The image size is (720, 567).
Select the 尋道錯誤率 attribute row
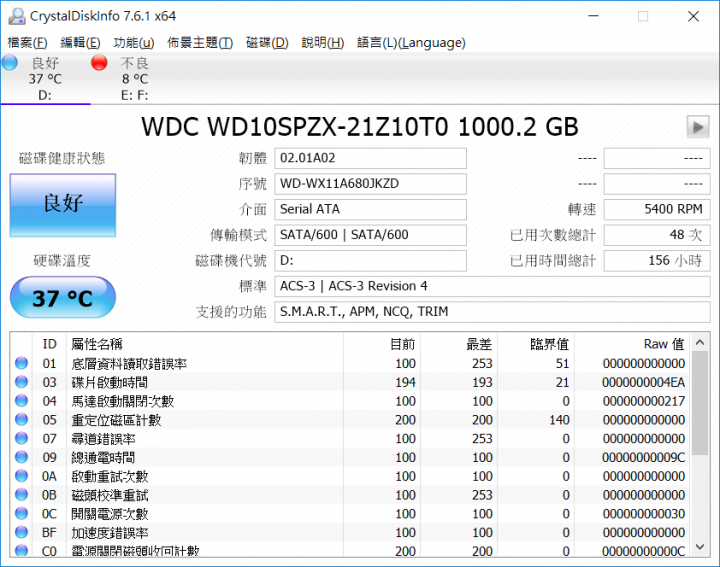click(x=350, y=439)
